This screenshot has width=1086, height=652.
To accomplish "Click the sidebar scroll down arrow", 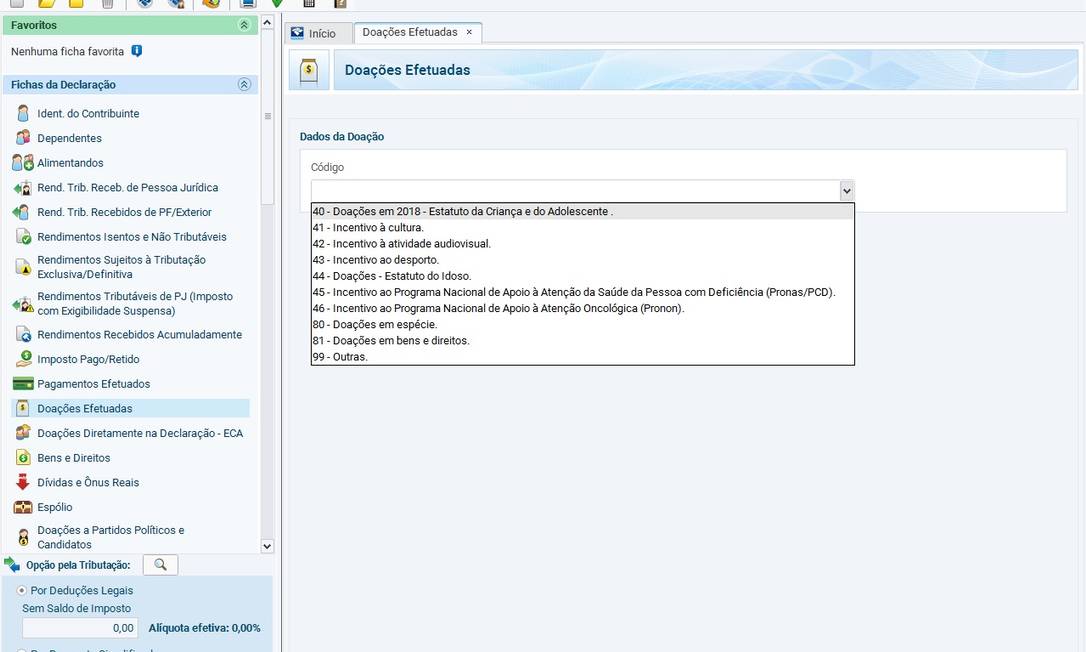I will pos(266,546).
